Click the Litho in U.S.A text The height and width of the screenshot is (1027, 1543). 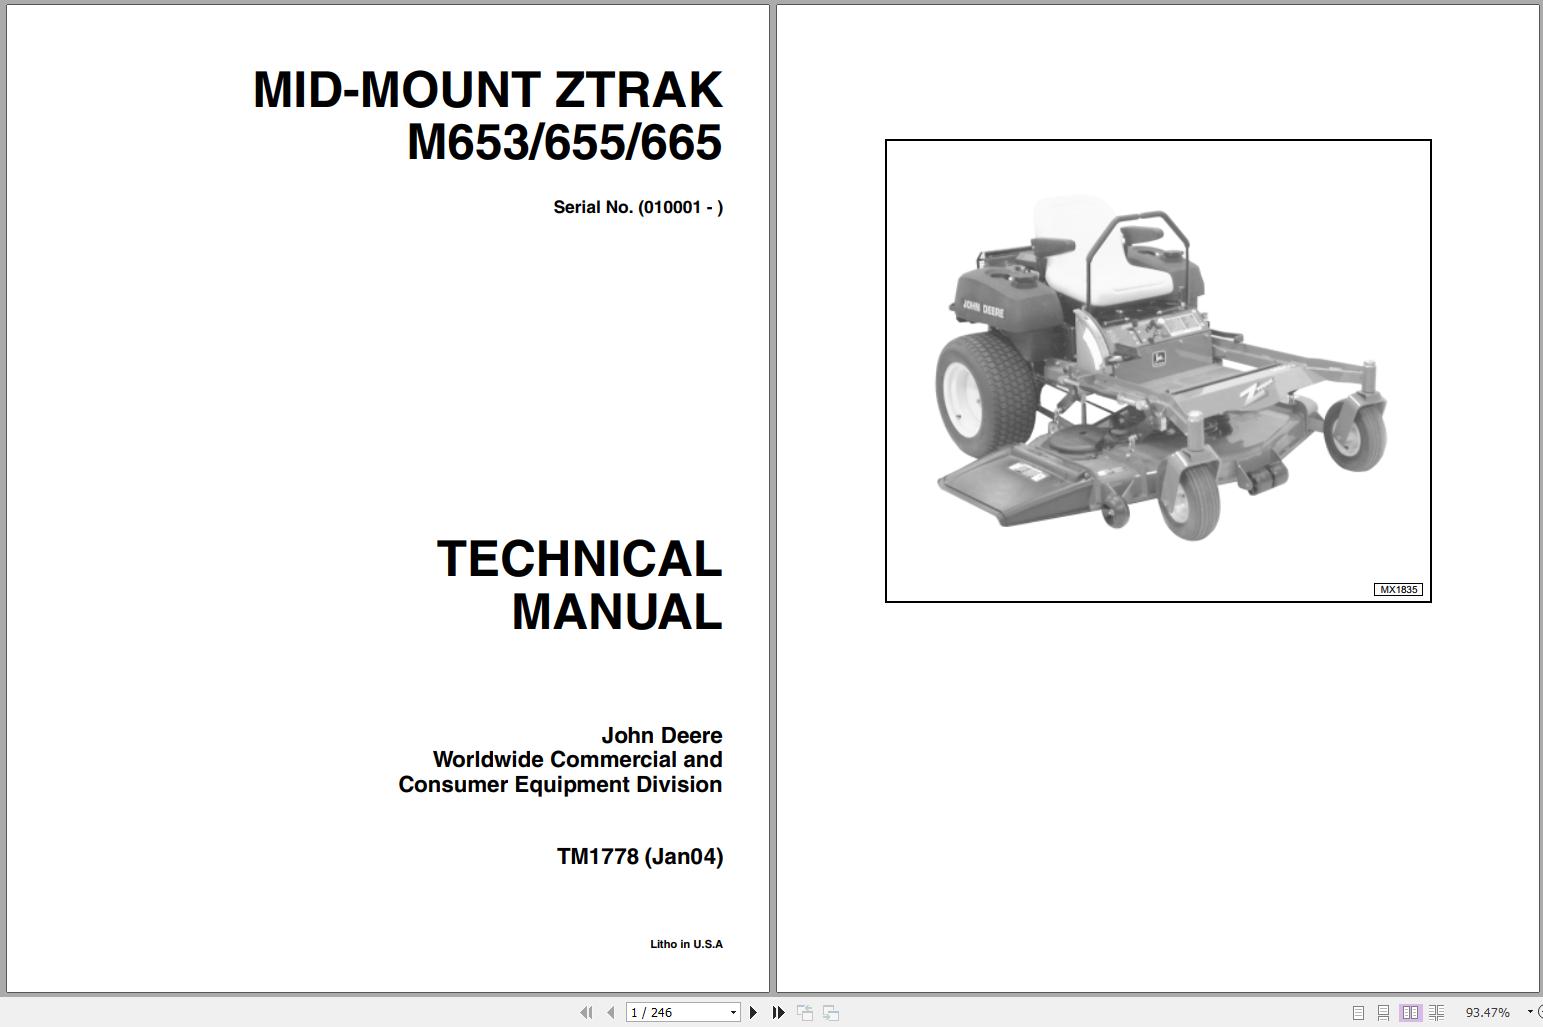point(686,944)
